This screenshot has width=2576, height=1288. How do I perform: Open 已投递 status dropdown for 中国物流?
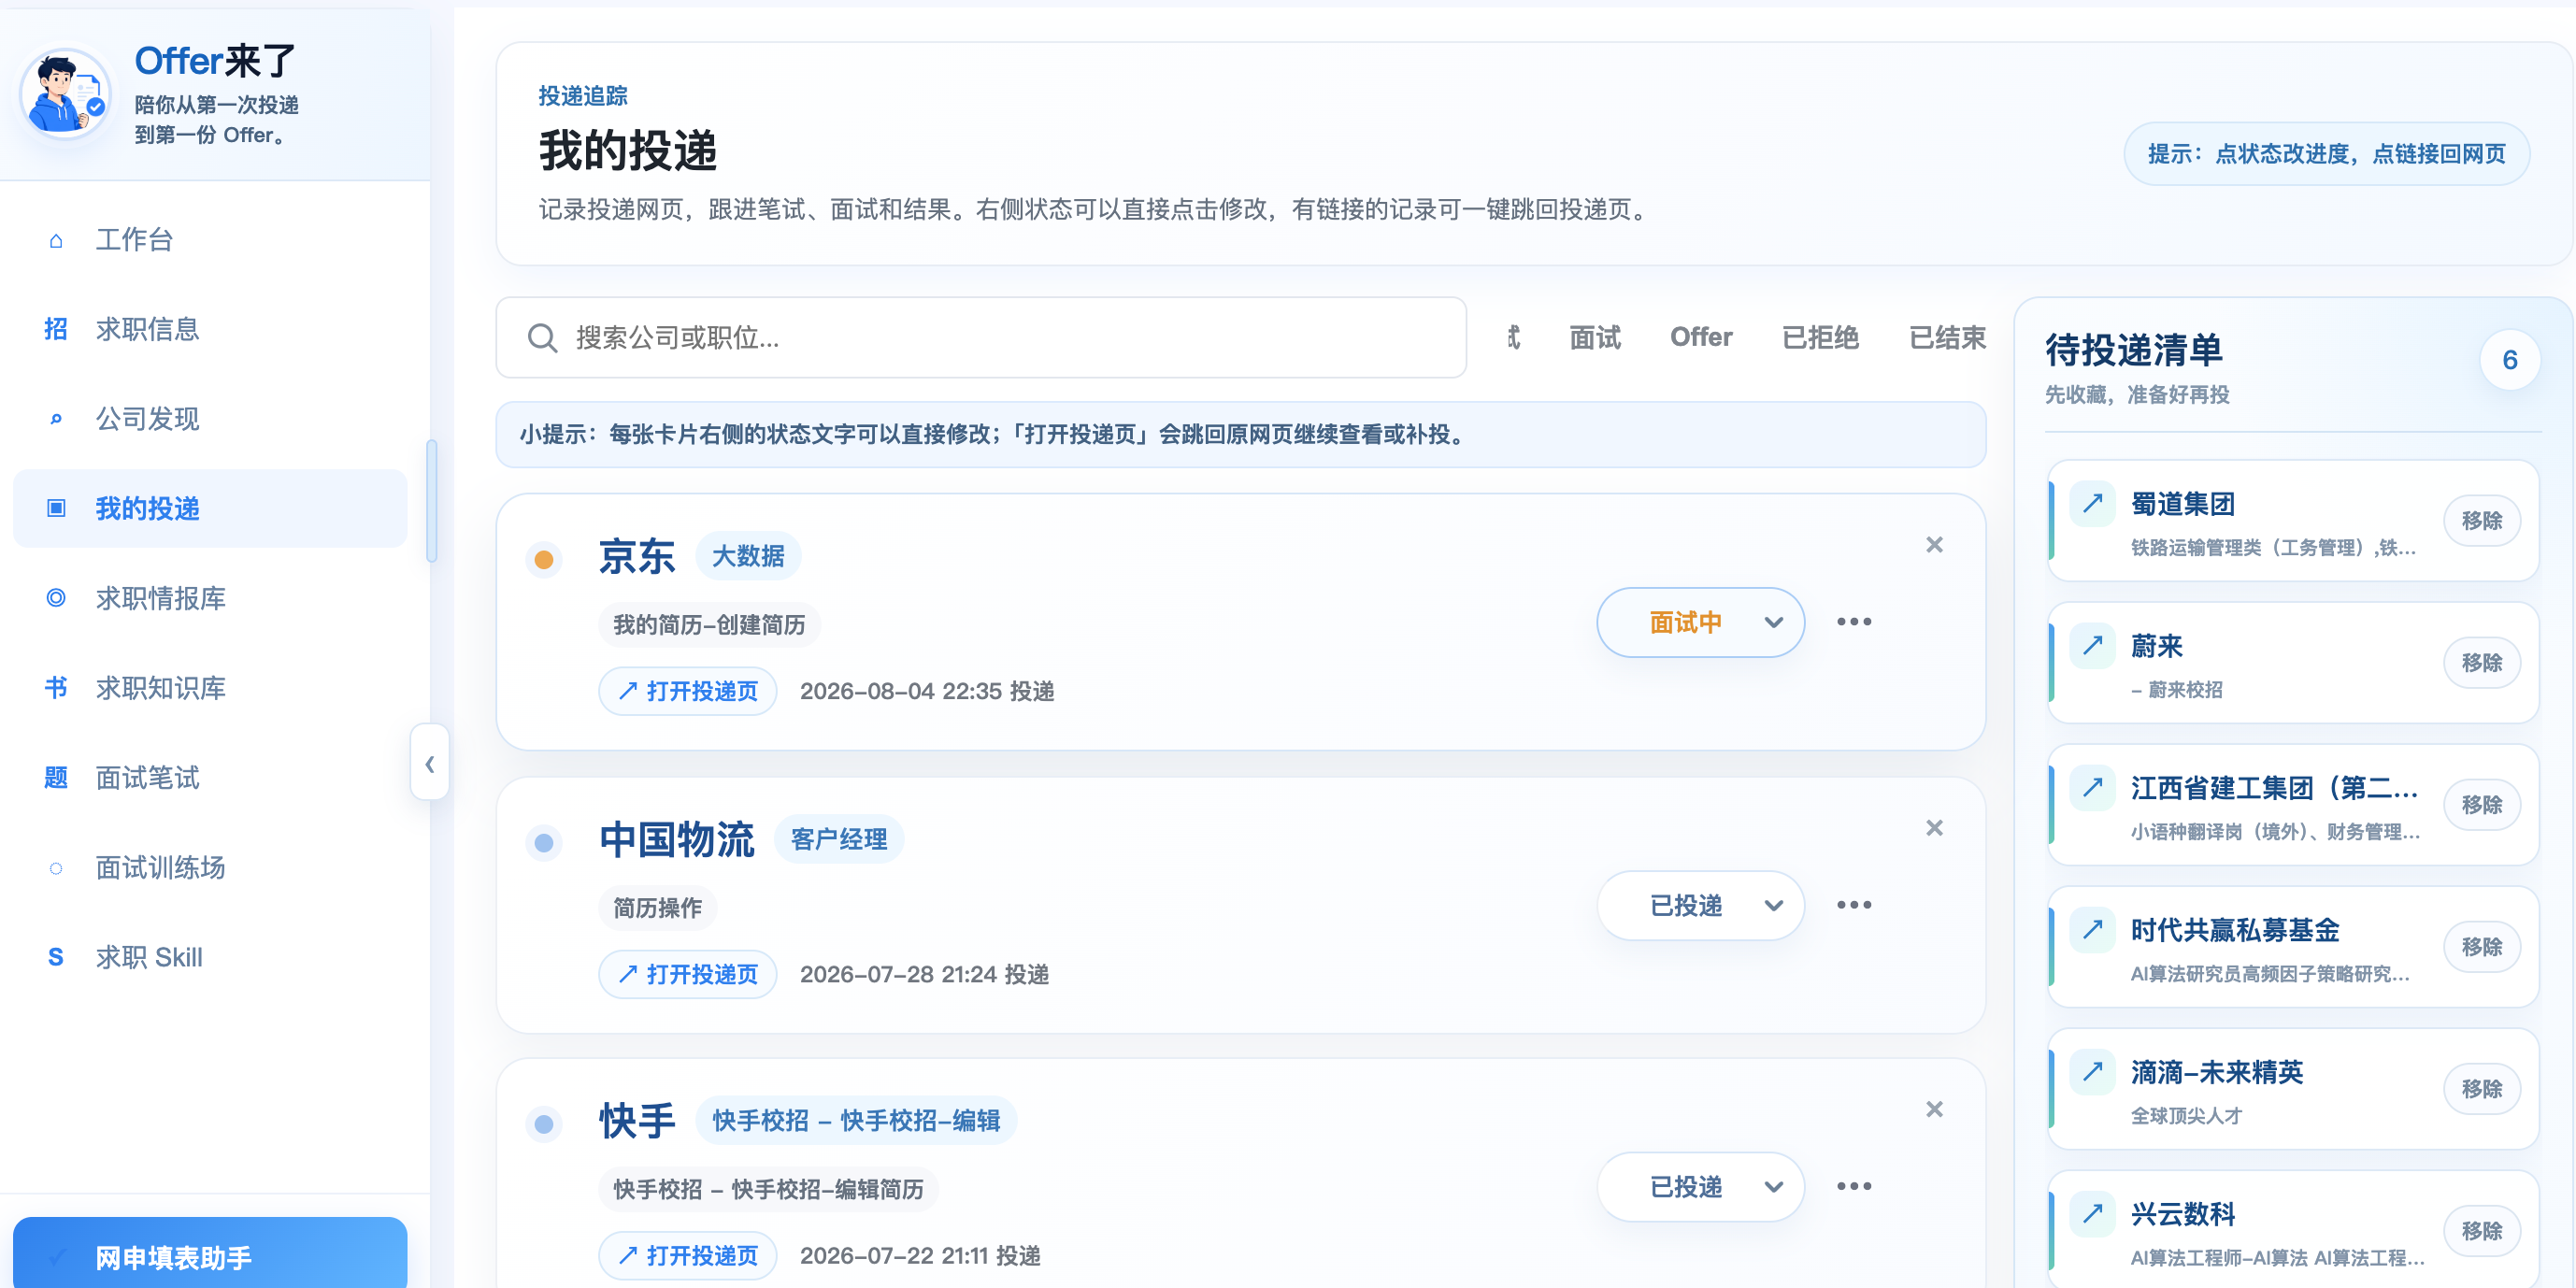[1700, 905]
